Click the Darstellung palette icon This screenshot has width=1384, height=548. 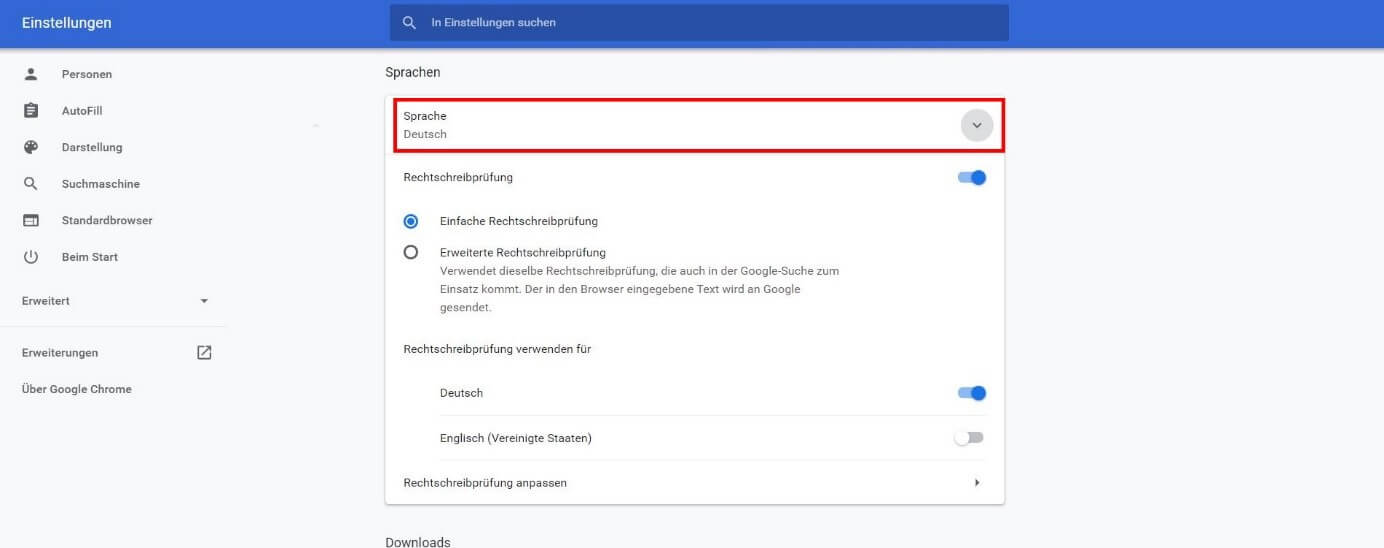[x=31, y=147]
